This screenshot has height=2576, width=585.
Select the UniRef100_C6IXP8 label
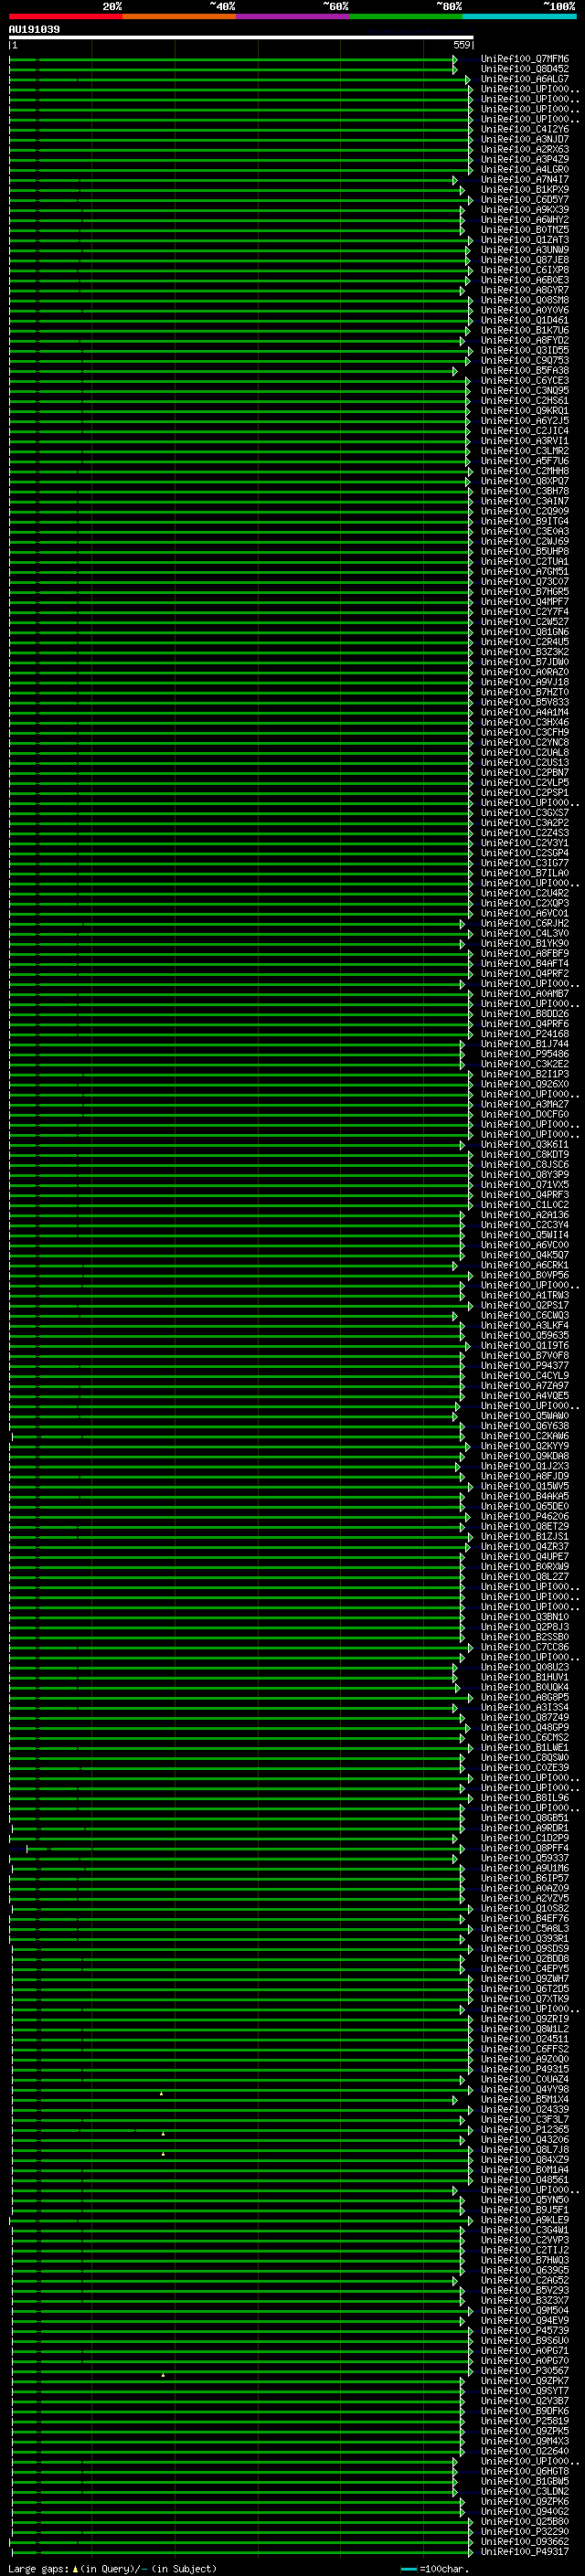coord(524,270)
